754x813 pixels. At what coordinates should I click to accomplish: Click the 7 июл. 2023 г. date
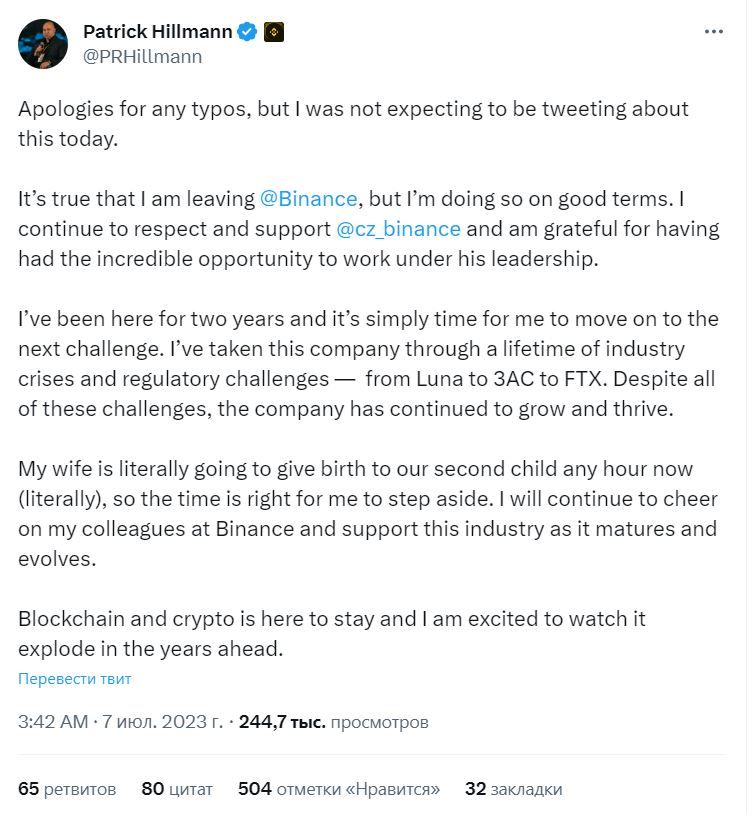(163, 720)
